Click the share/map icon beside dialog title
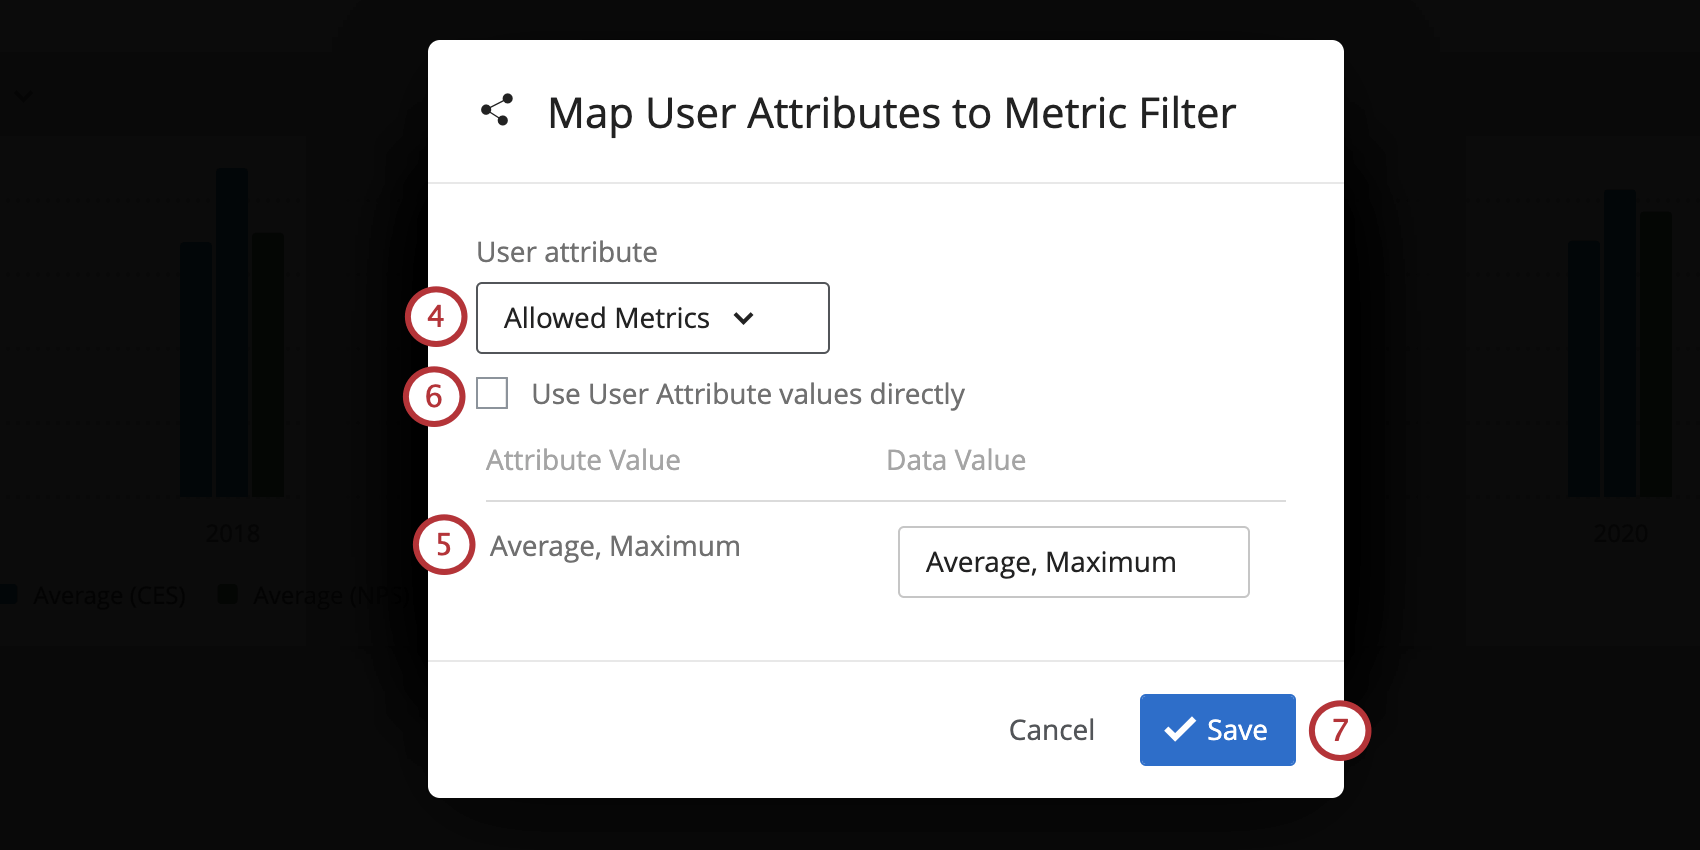The height and width of the screenshot is (850, 1700). click(497, 111)
